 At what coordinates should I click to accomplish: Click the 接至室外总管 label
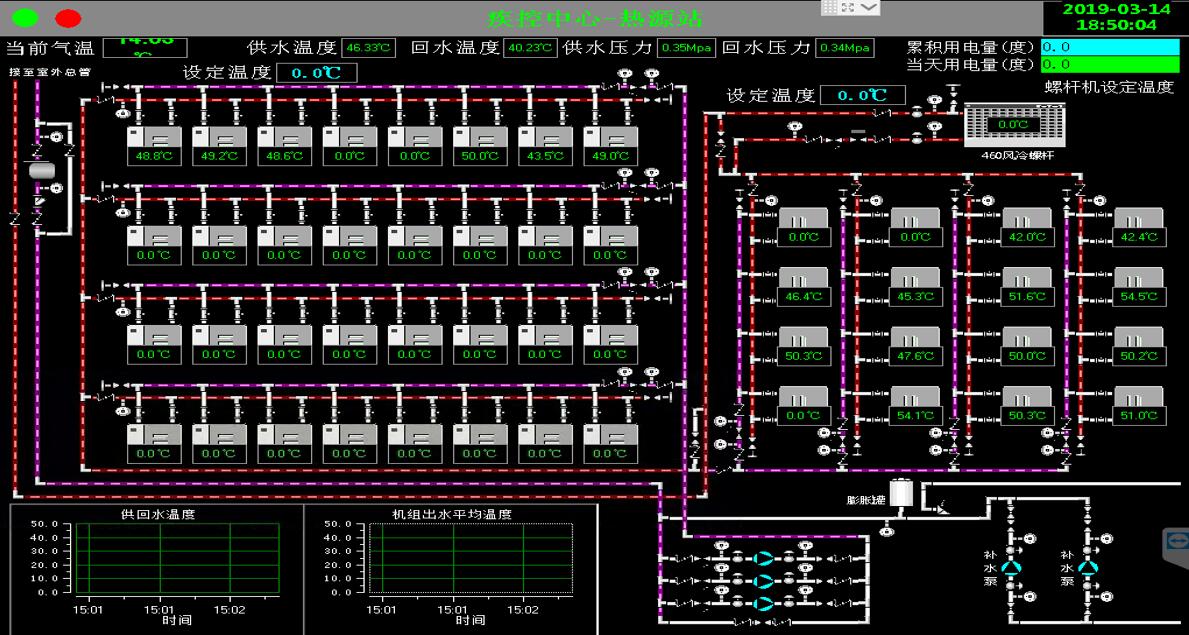49,72
